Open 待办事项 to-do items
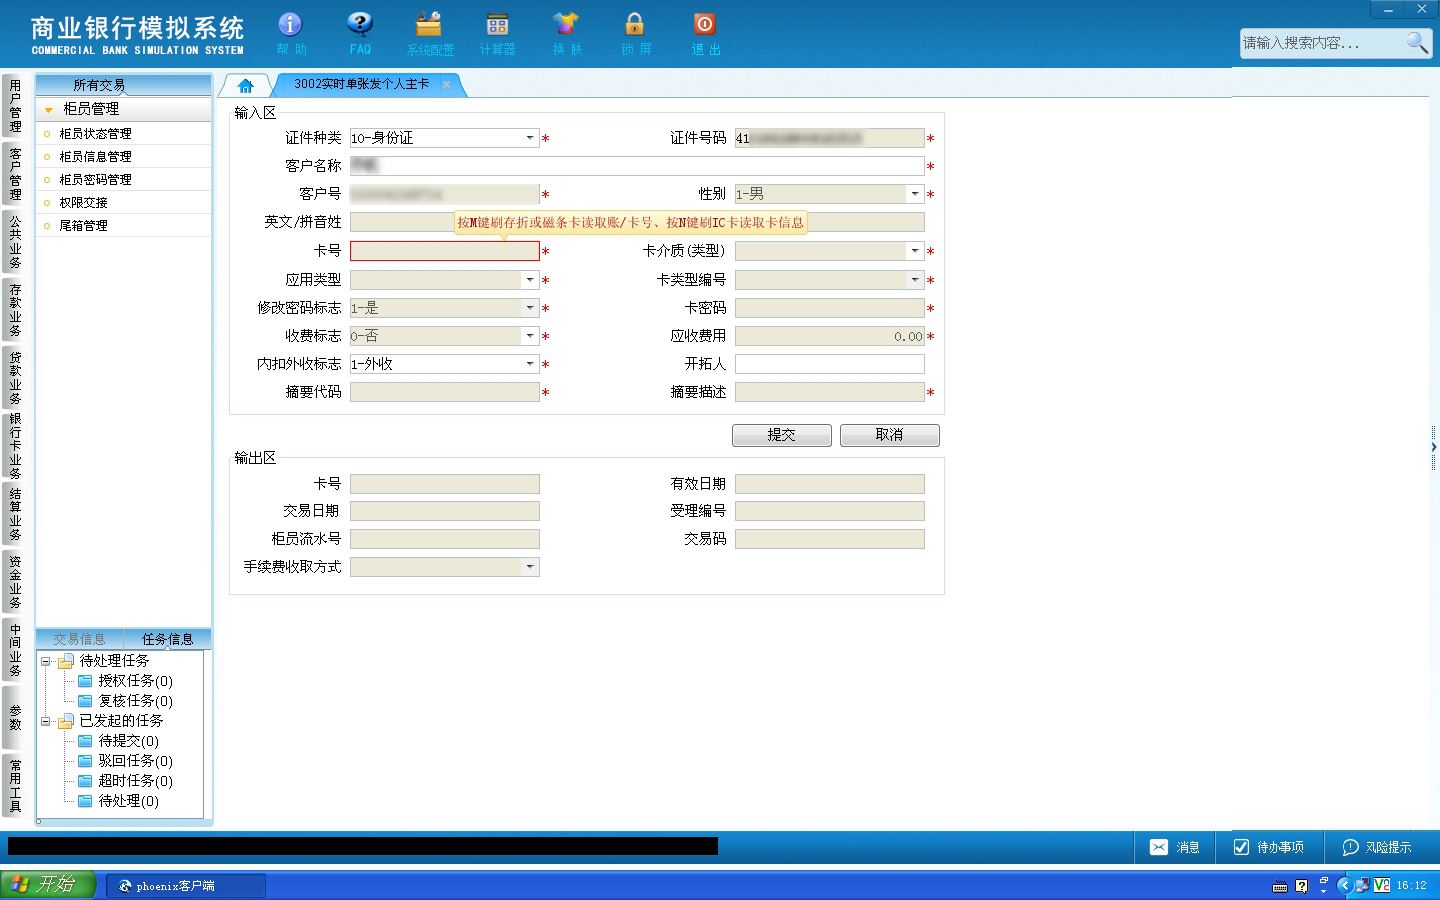Screen dimensions: 1440x900 click(x=1268, y=847)
